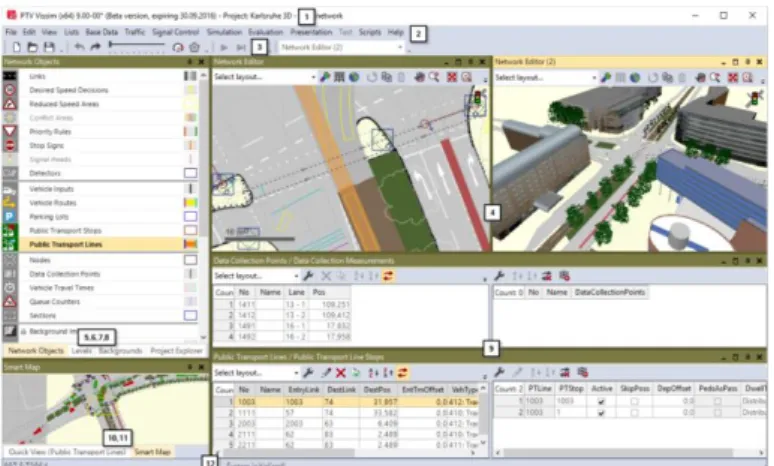Select public transport line row 1115

[347, 413]
